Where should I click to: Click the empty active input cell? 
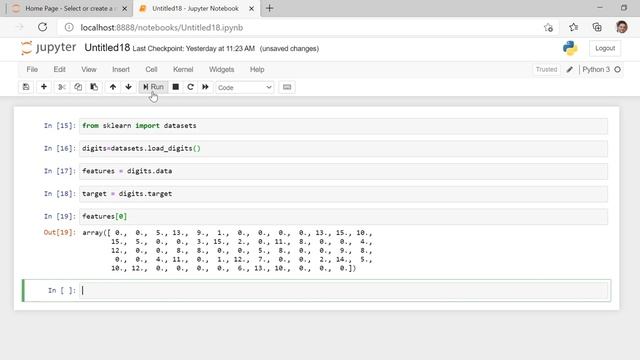point(344,291)
